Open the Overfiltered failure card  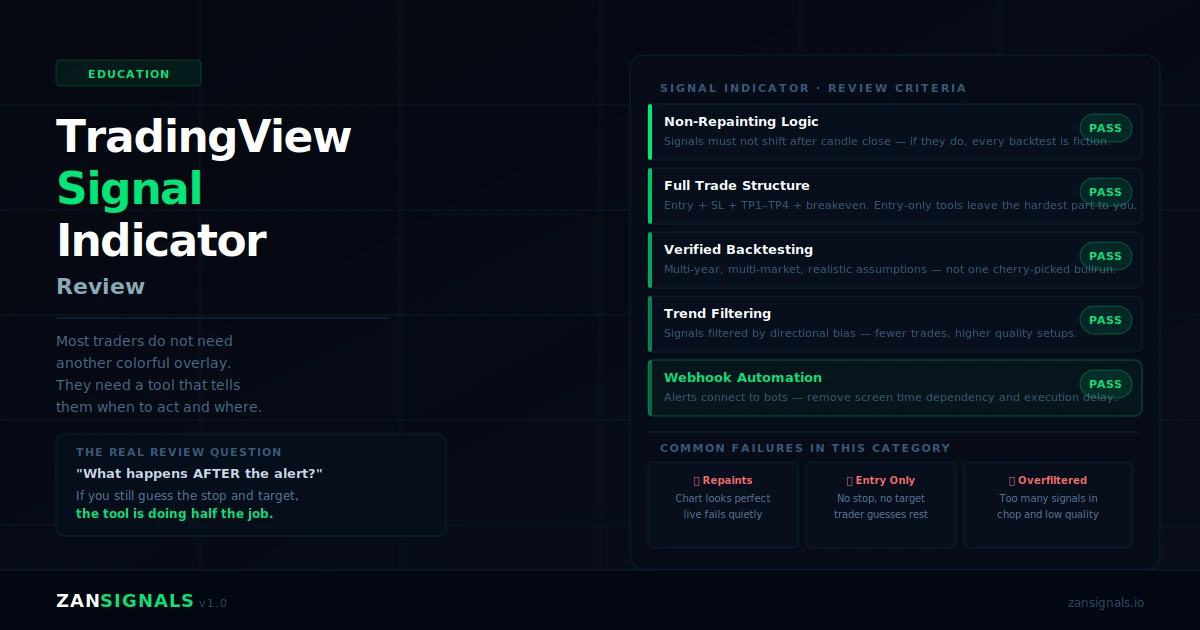tap(1048, 505)
